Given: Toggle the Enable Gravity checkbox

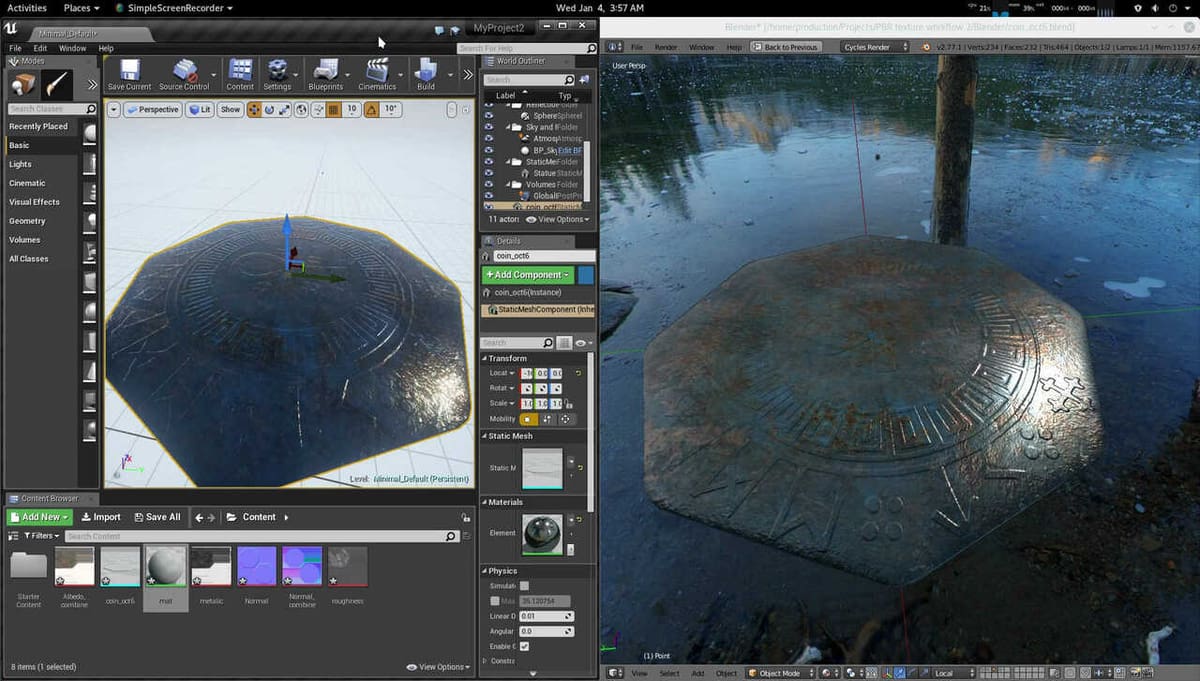Looking at the screenshot, I should [x=524, y=646].
